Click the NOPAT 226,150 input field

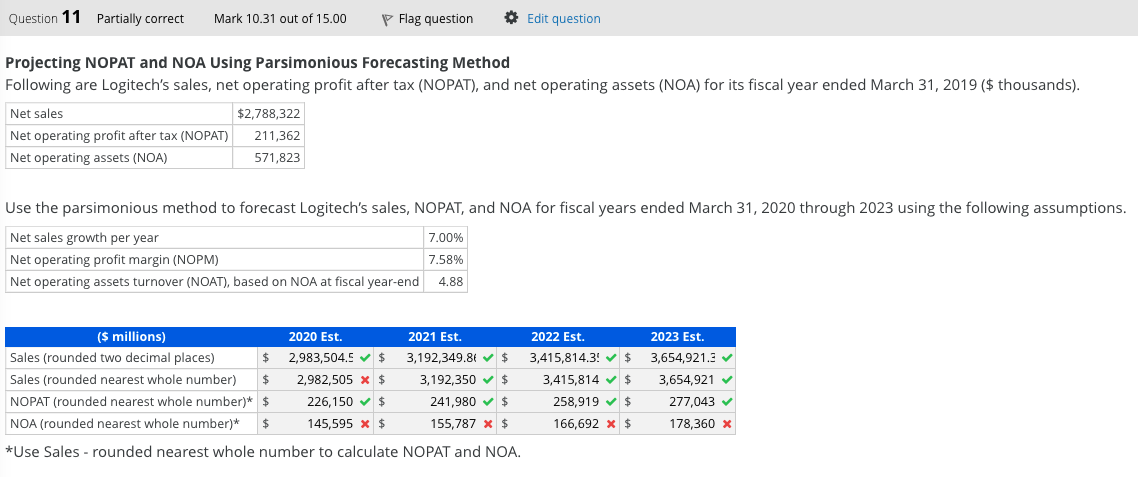(314, 401)
